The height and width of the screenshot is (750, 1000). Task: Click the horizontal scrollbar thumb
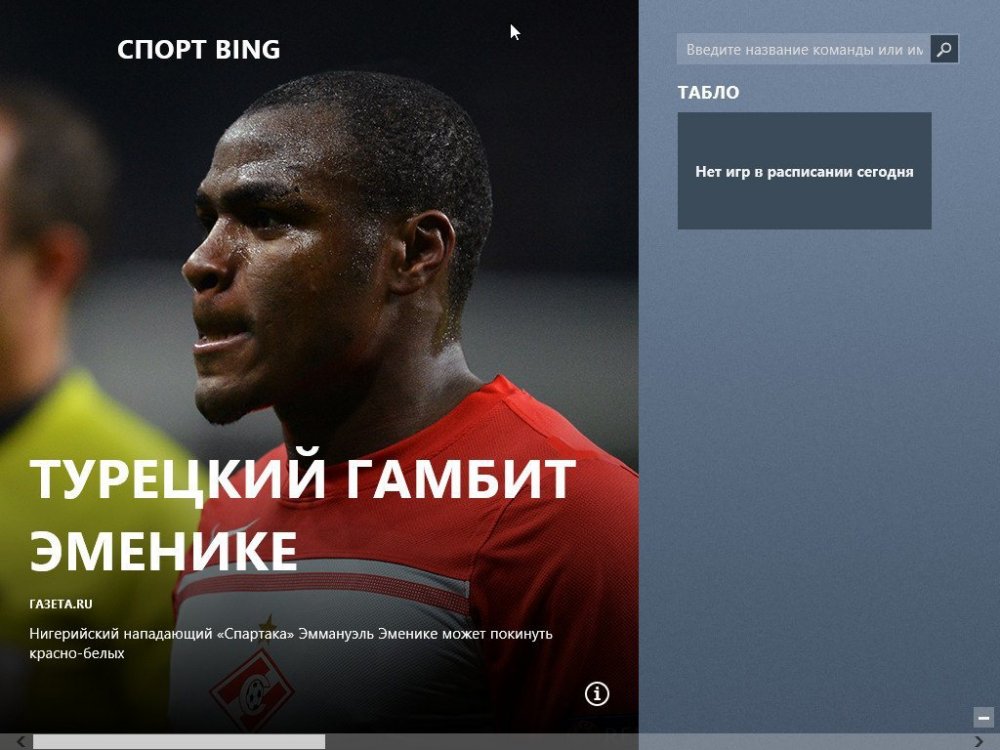(x=179, y=742)
